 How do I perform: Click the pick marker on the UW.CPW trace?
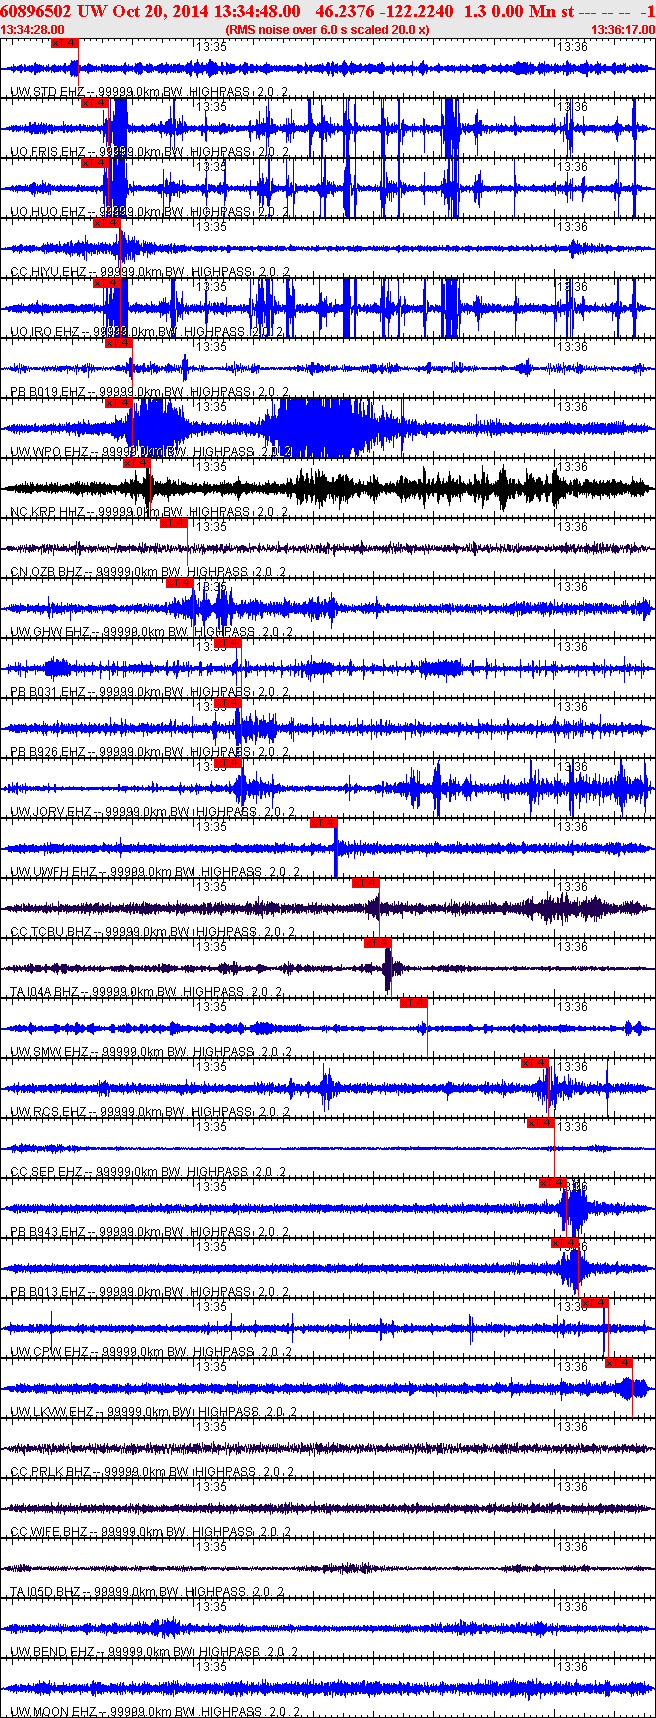[595, 1303]
